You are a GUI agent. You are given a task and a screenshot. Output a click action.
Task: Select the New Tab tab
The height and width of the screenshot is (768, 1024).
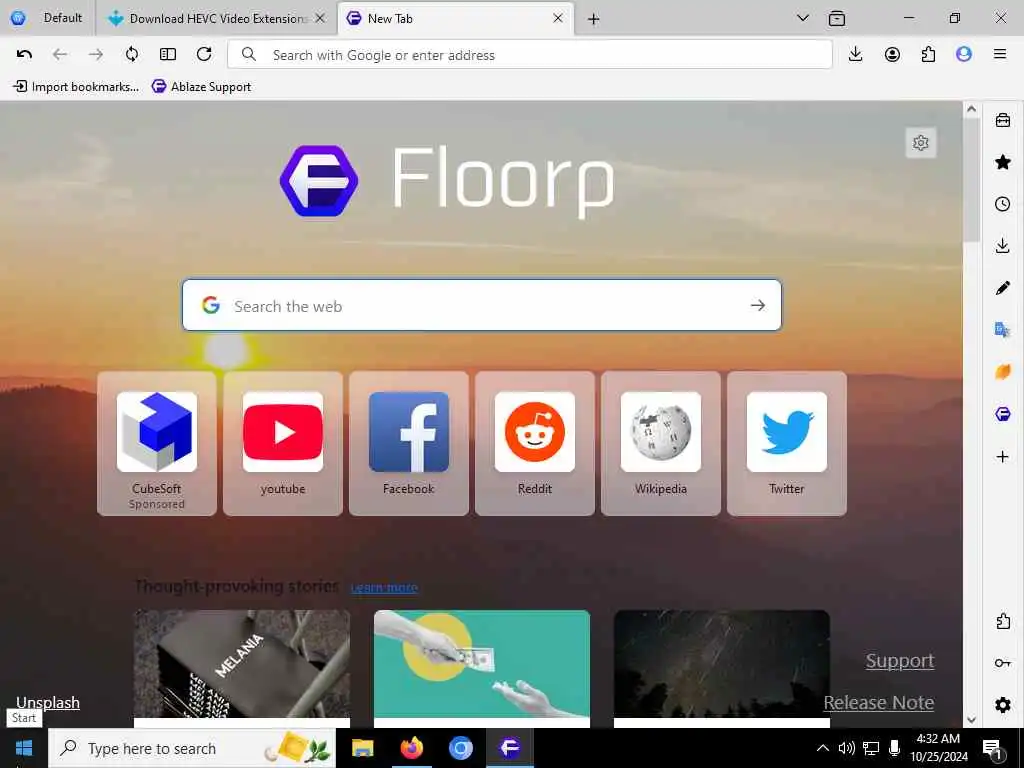click(455, 18)
